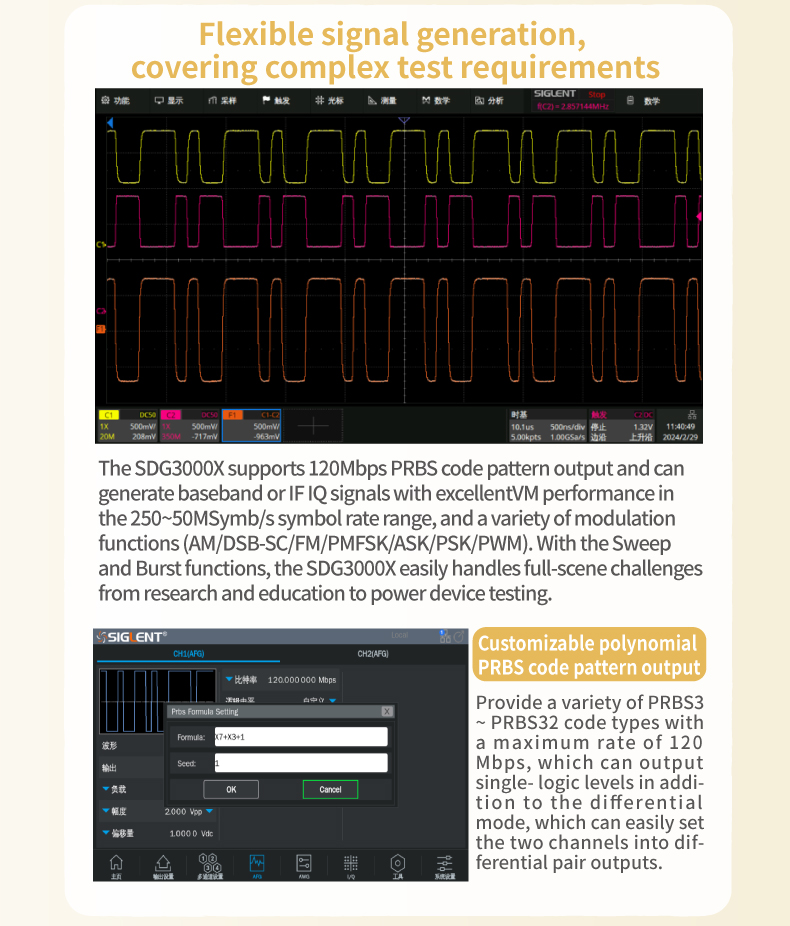Click the blue trigger level marker arrow

click(110, 122)
